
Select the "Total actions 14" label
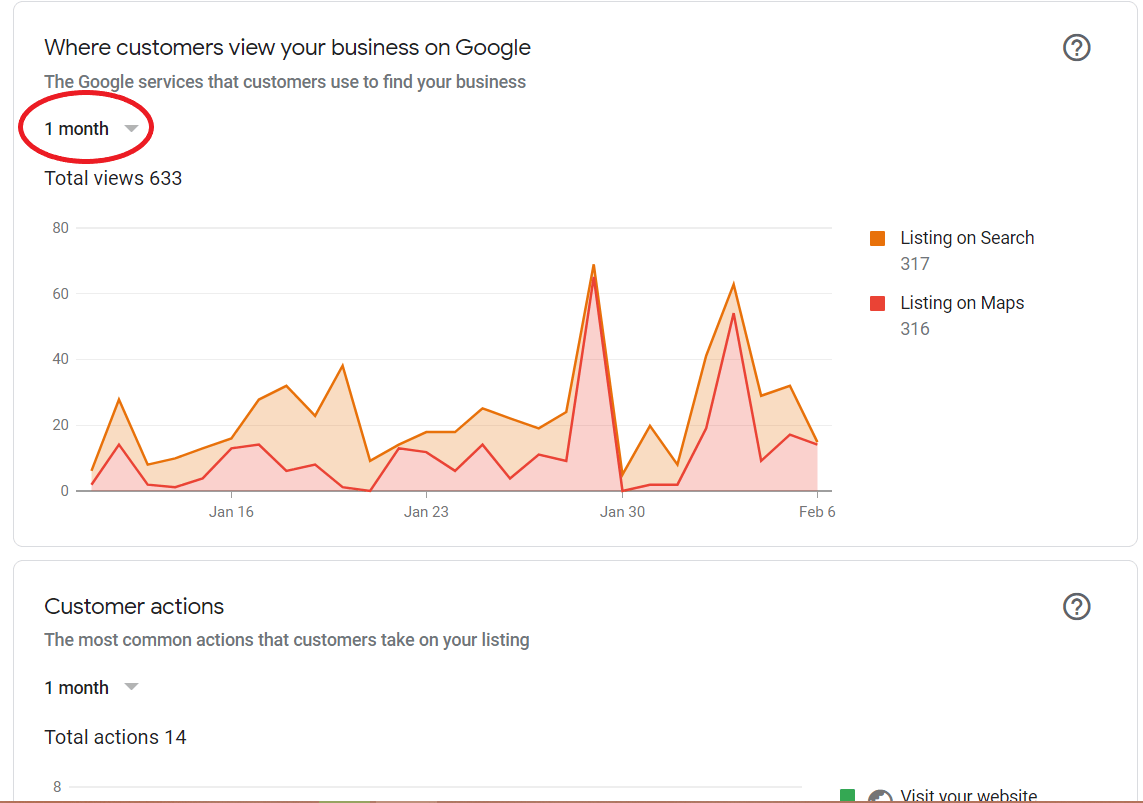(115, 737)
